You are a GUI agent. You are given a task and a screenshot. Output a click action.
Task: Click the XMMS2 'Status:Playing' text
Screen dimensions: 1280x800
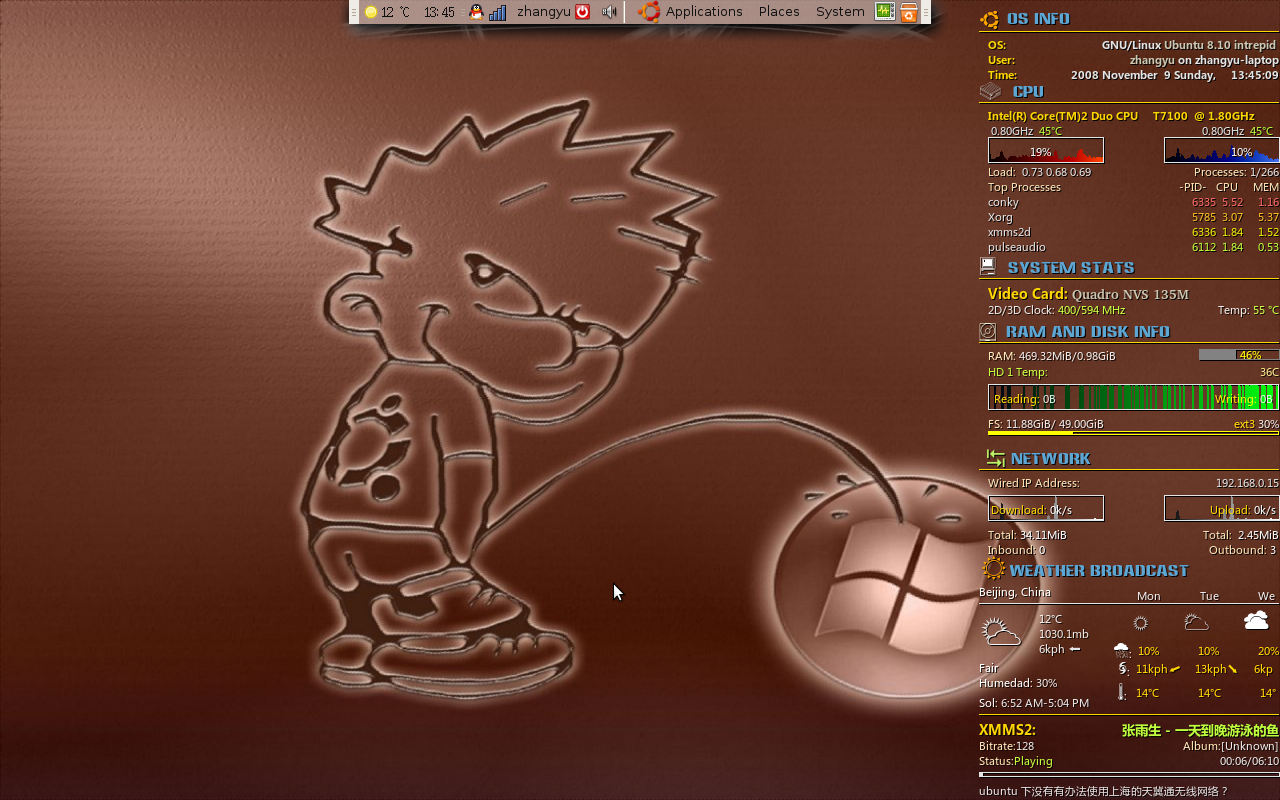pos(1016,761)
